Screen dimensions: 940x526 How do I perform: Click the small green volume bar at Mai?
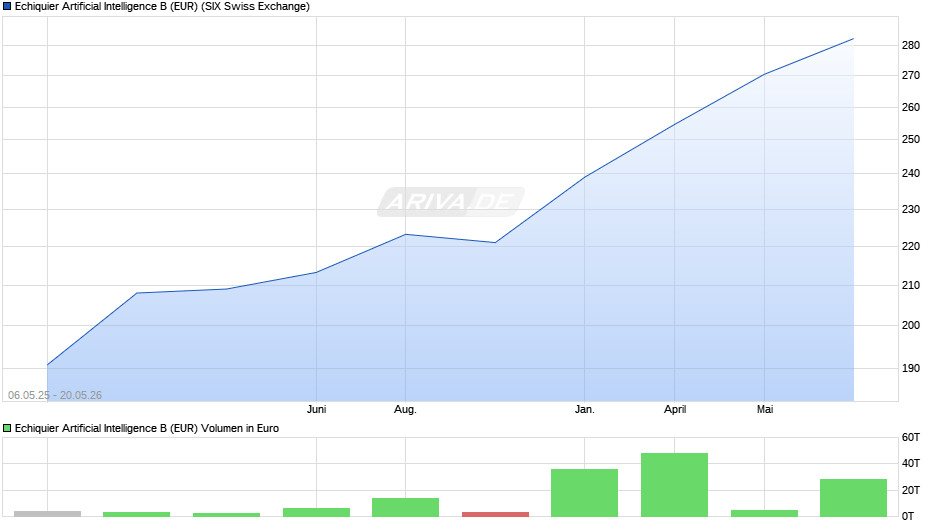[764, 513]
